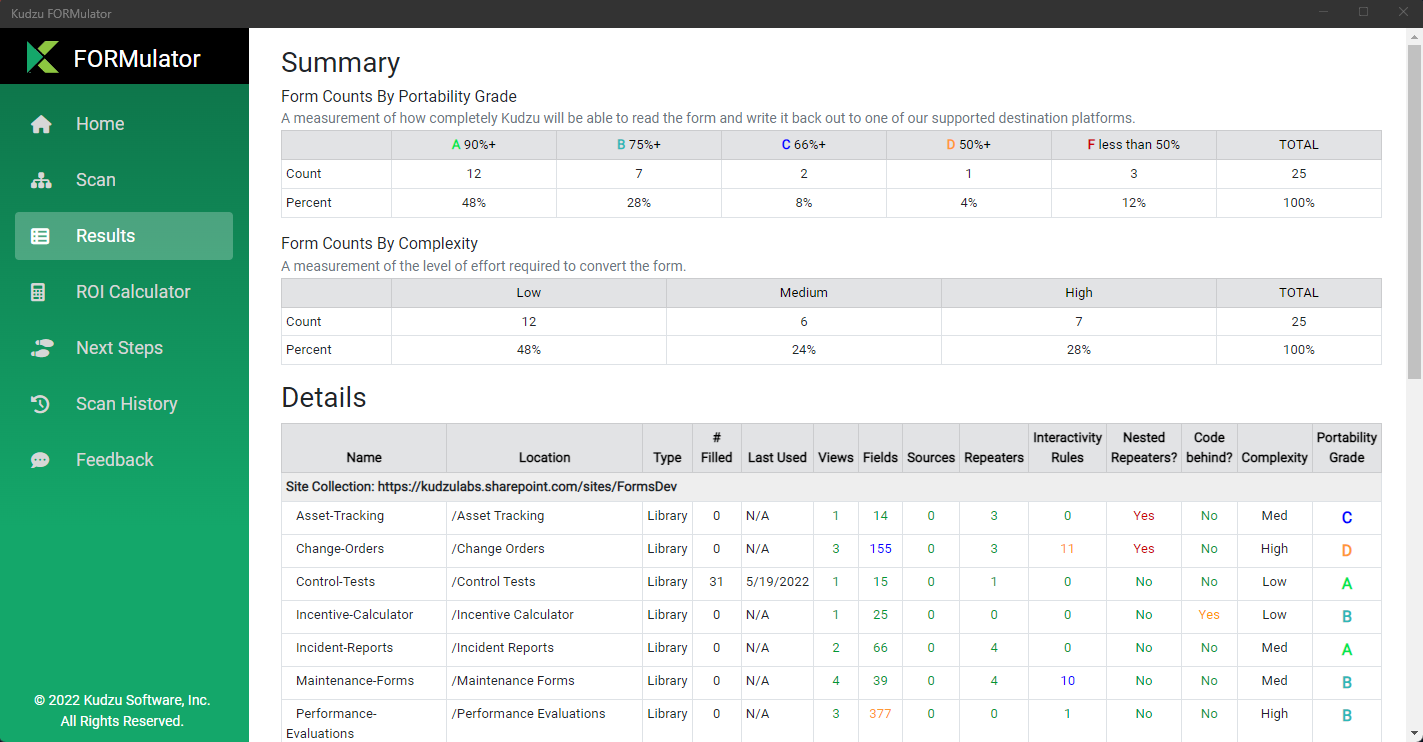
Task: Select the Change-Orders form row name
Action: tap(340, 549)
